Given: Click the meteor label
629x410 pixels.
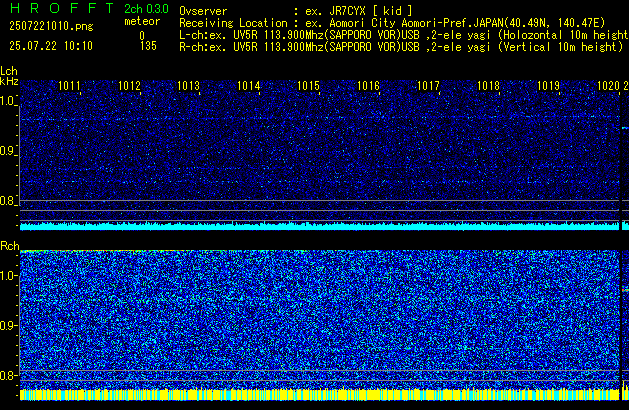Looking at the screenshot, I should click(142, 21).
